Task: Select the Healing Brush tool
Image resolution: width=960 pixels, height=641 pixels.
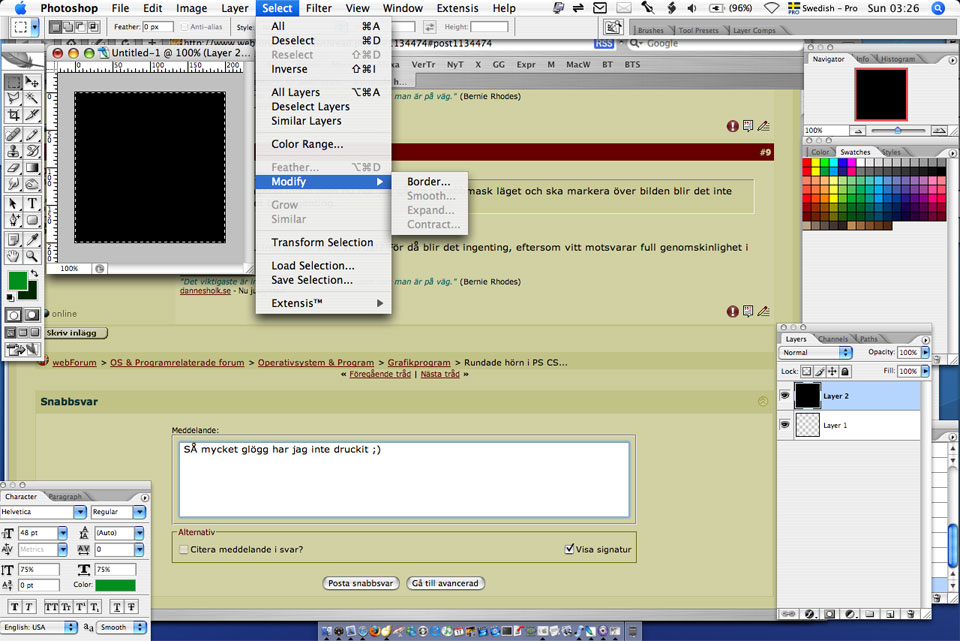Action: [x=13, y=135]
